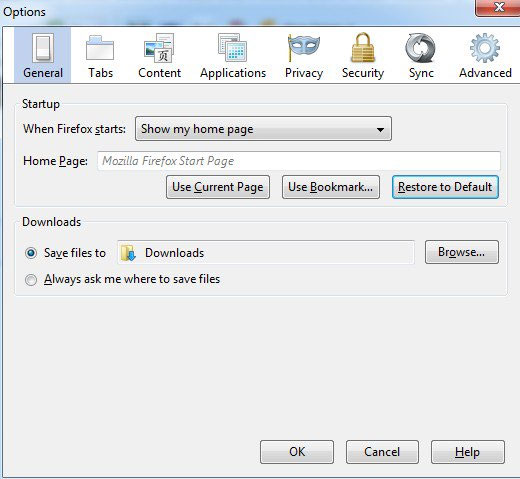This screenshot has width=520, height=479.
Task: Click the Use Bookmark button
Action: click(331, 187)
